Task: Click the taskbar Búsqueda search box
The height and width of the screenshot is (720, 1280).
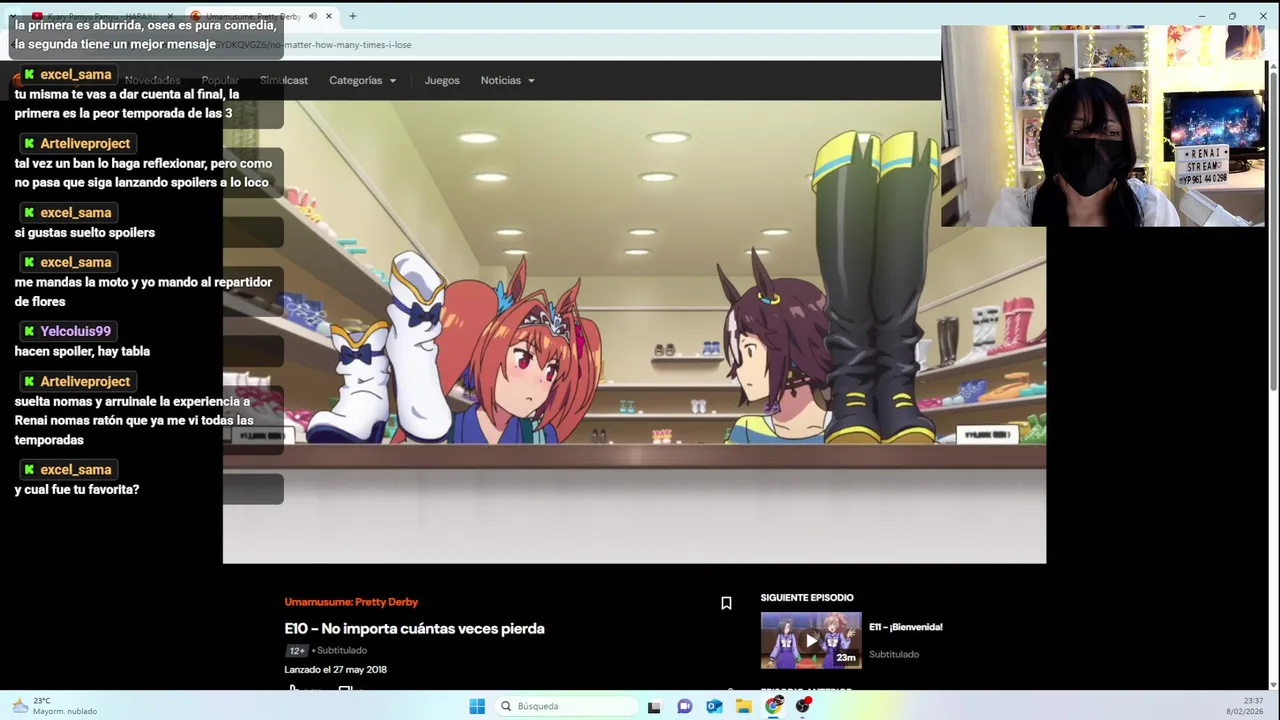Action: click(x=566, y=706)
